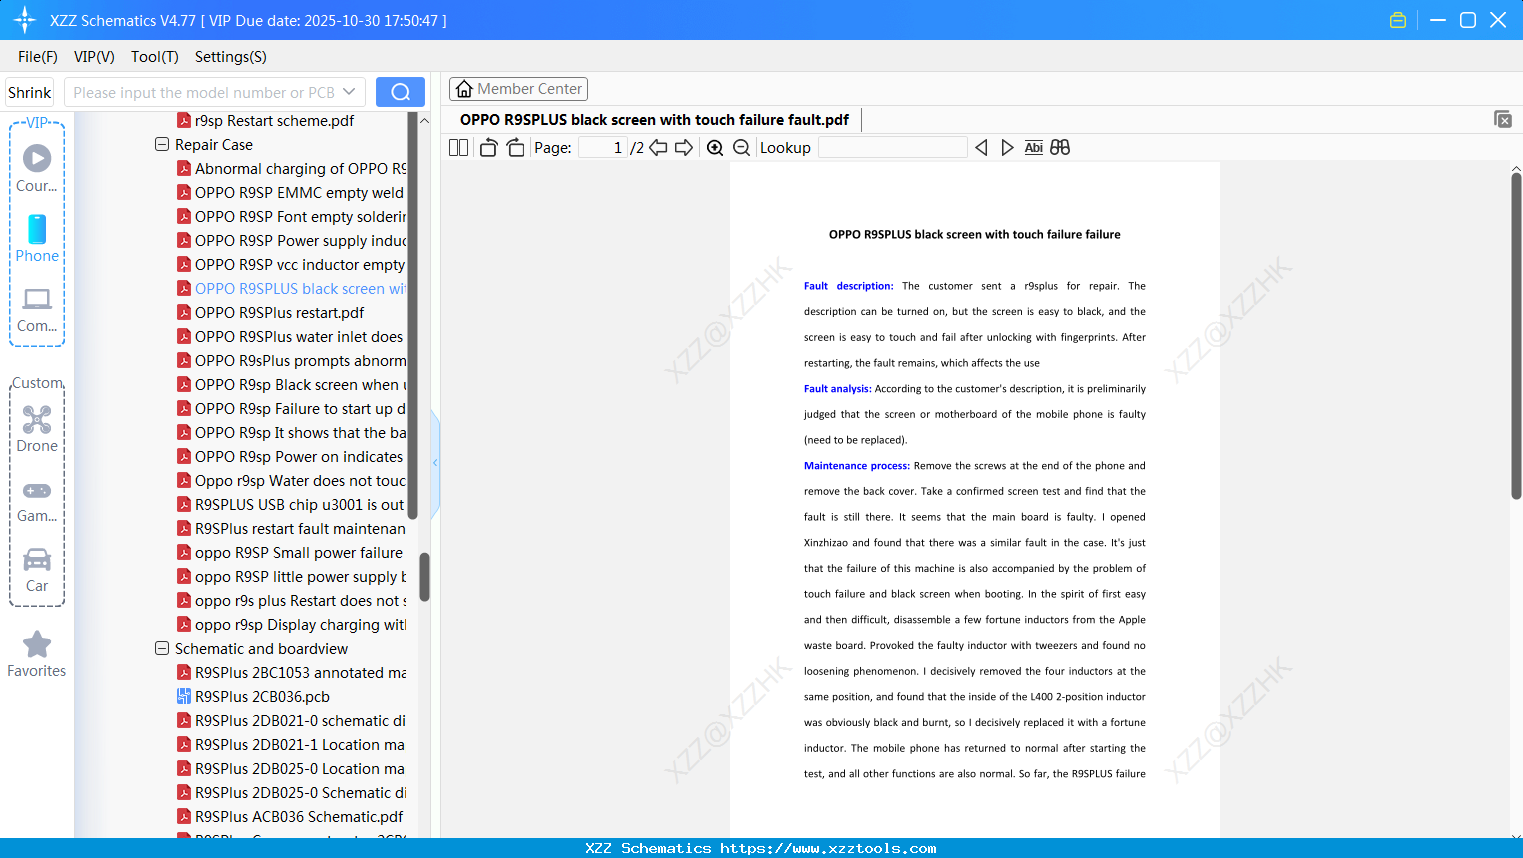
Task: Open R9SPlus 2DB021-0 schematic diagram file
Action: click(292, 720)
